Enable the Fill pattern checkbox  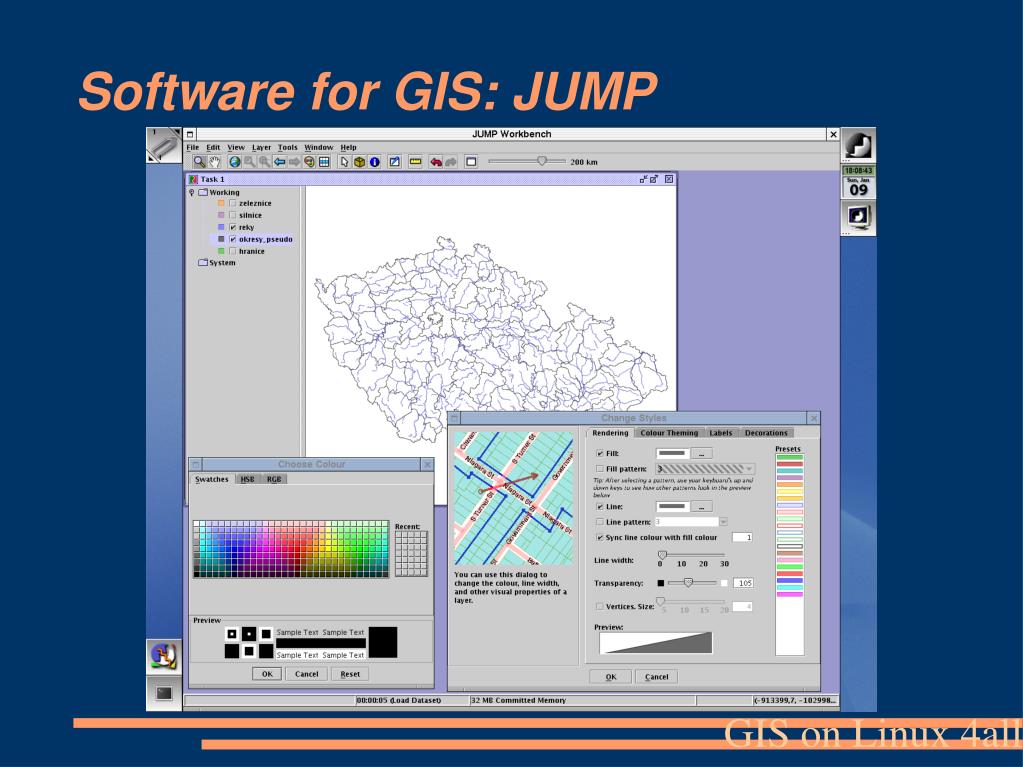pyautogui.click(x=600, y=469)
